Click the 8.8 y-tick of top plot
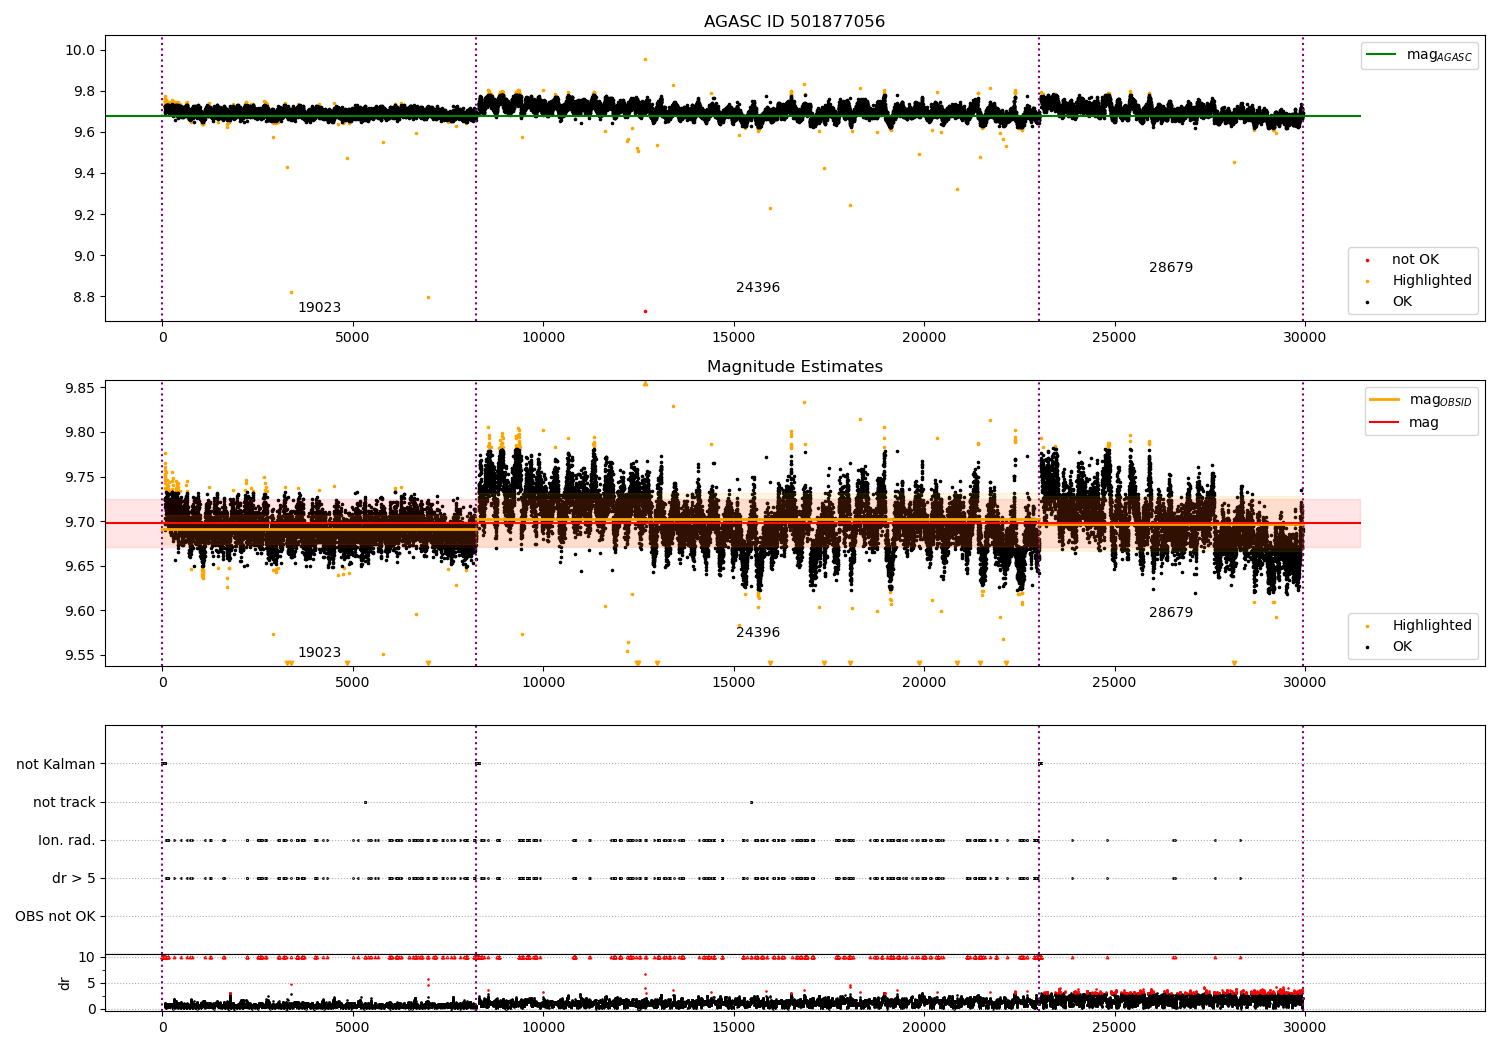Image resolution: width=1500 pixels, height=1050 pixels. tap(84, 298)
